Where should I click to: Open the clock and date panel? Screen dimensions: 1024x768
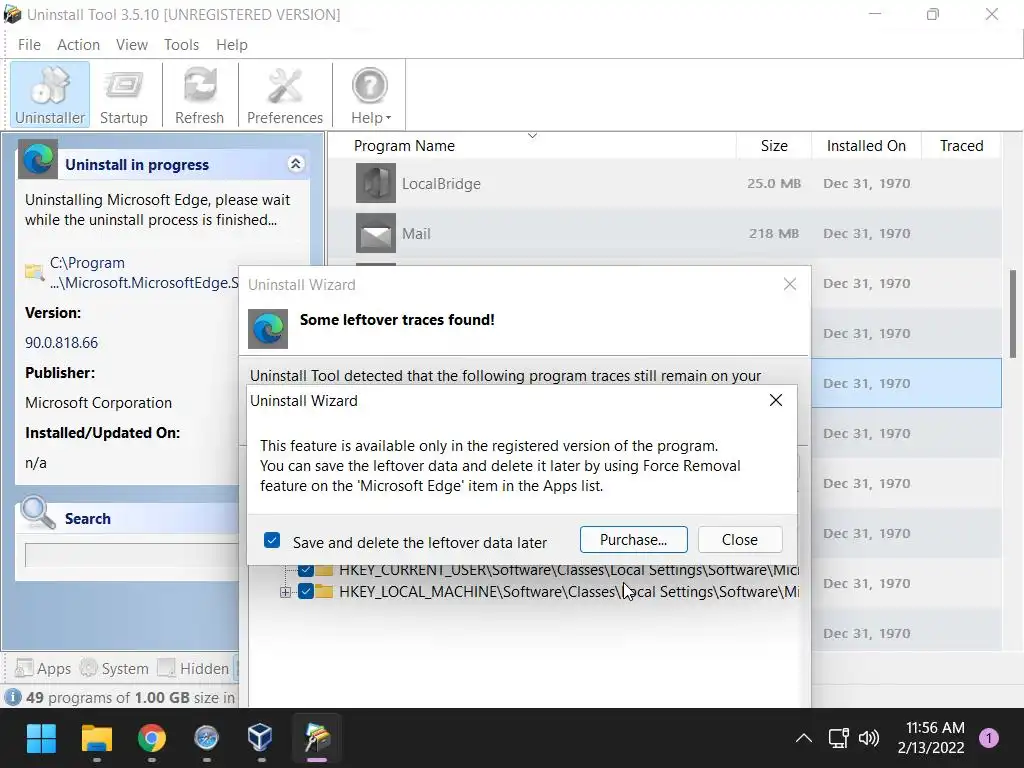tap(931, 738)
